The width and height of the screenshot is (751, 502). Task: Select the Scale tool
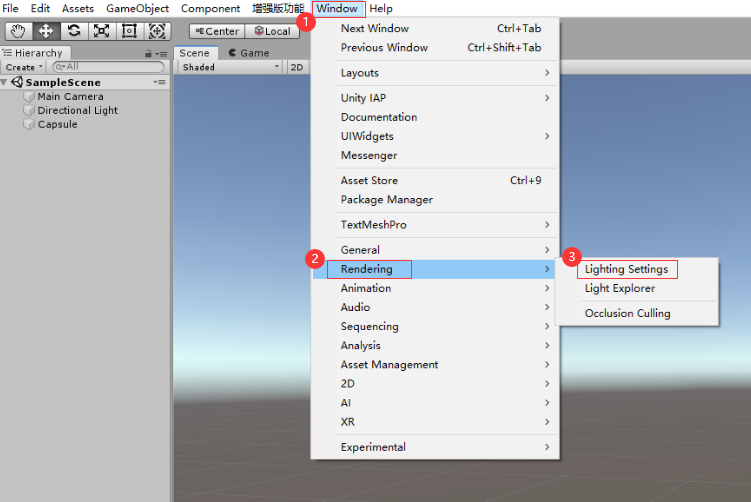click(x=102, y=31)
